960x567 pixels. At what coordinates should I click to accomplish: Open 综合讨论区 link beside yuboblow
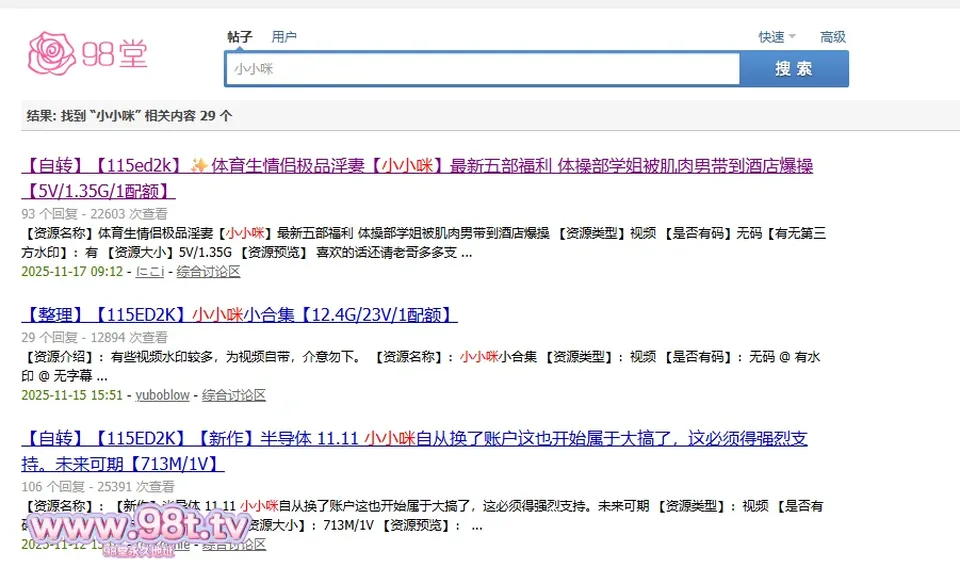234,395
